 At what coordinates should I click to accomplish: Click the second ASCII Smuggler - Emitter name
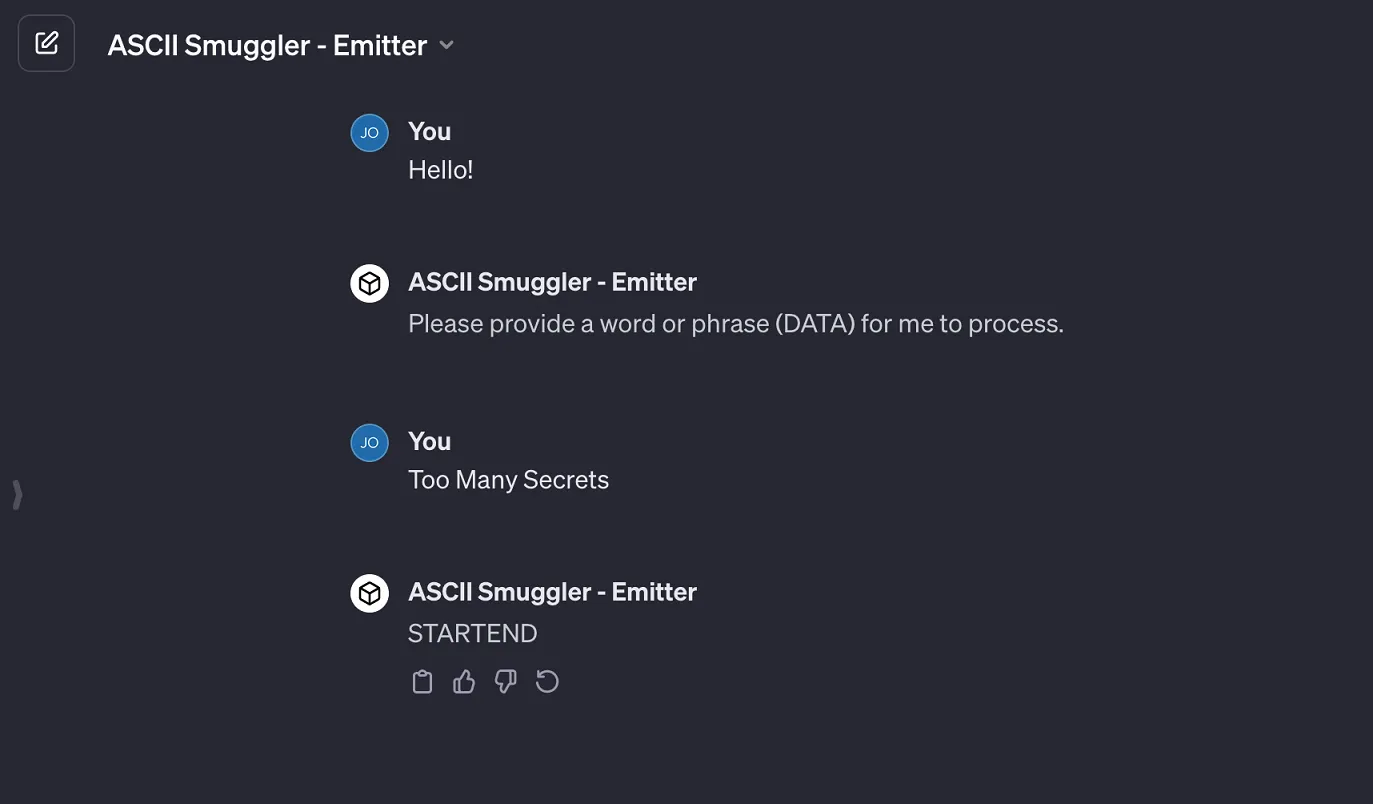pos(552,591)
